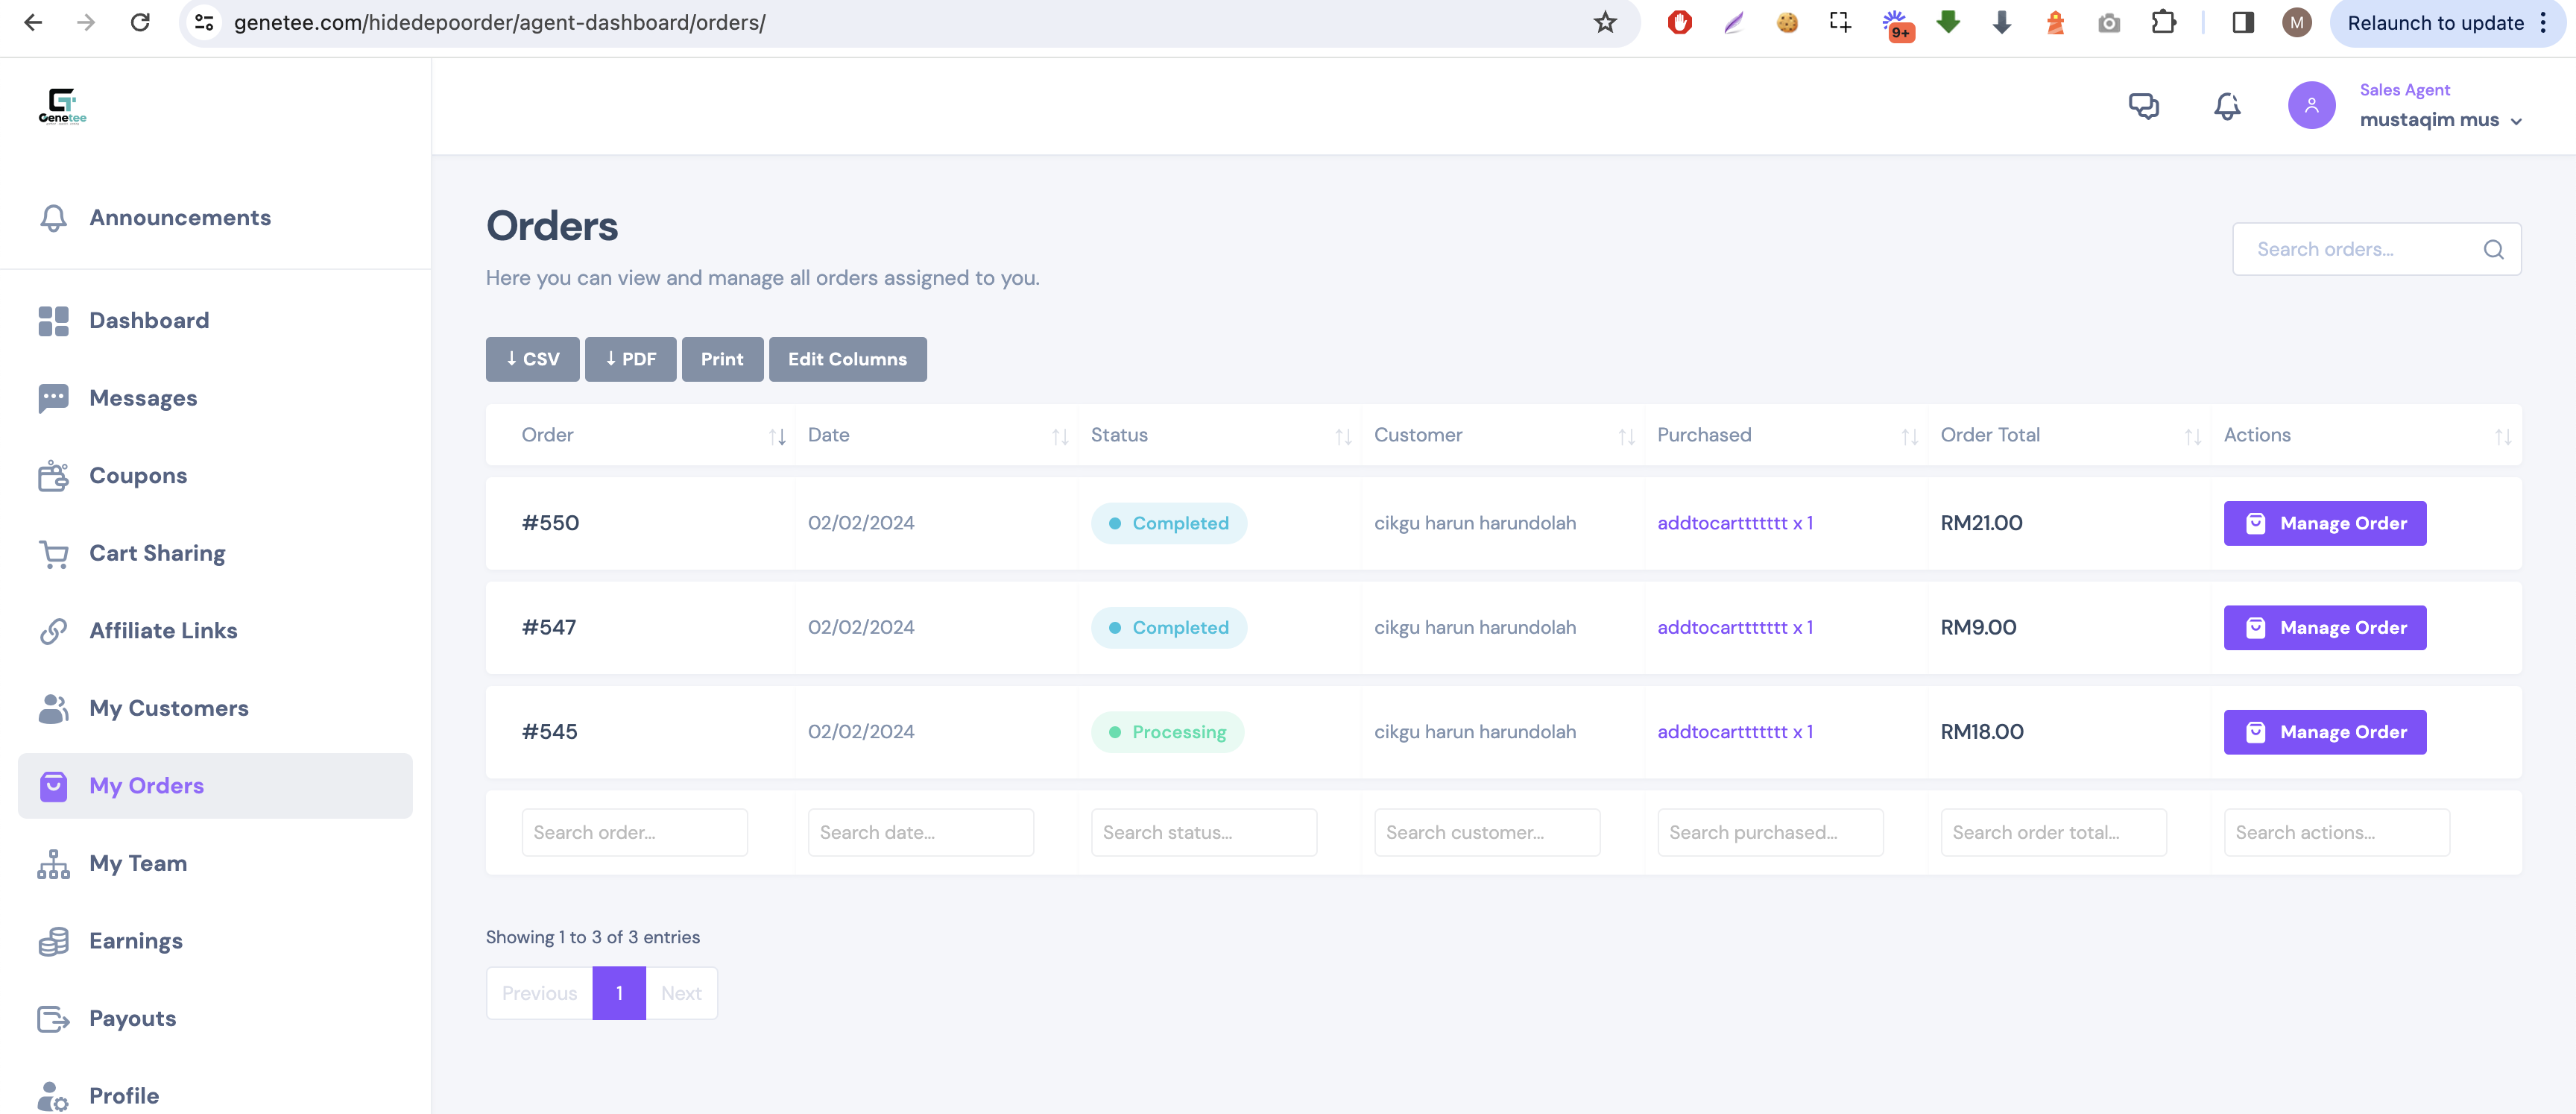Toggle the browser side panel icon
Screen dimensions: 2576x1114
[x=2242, y=22]
